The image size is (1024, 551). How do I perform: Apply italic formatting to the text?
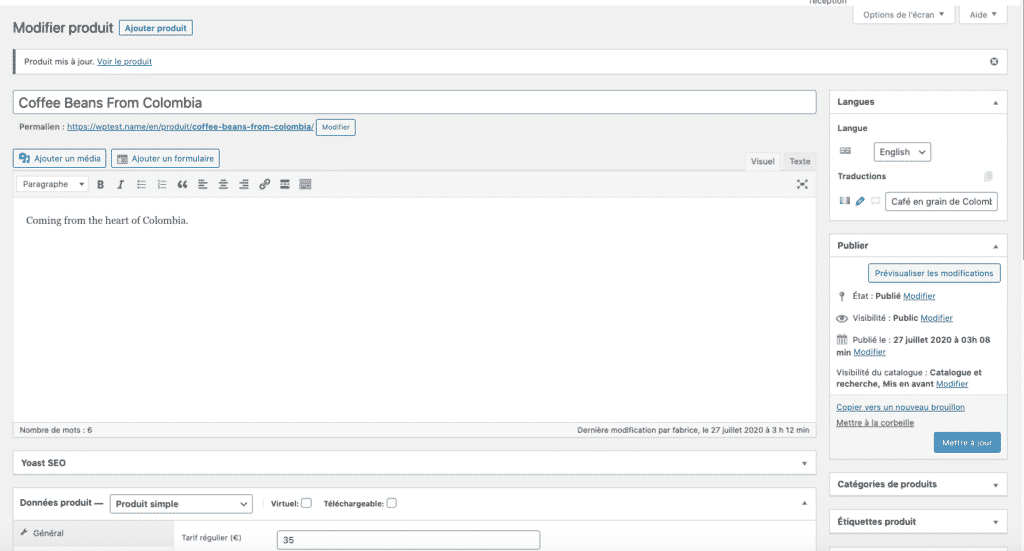click(120, 185)
